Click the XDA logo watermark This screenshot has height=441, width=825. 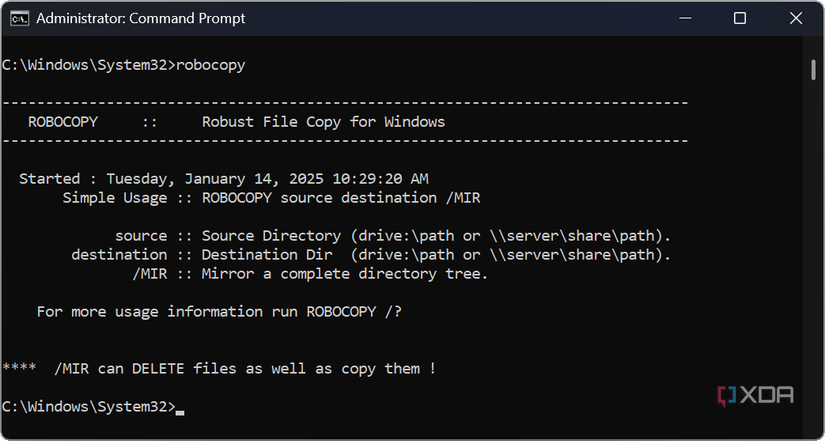click(756, 395)
